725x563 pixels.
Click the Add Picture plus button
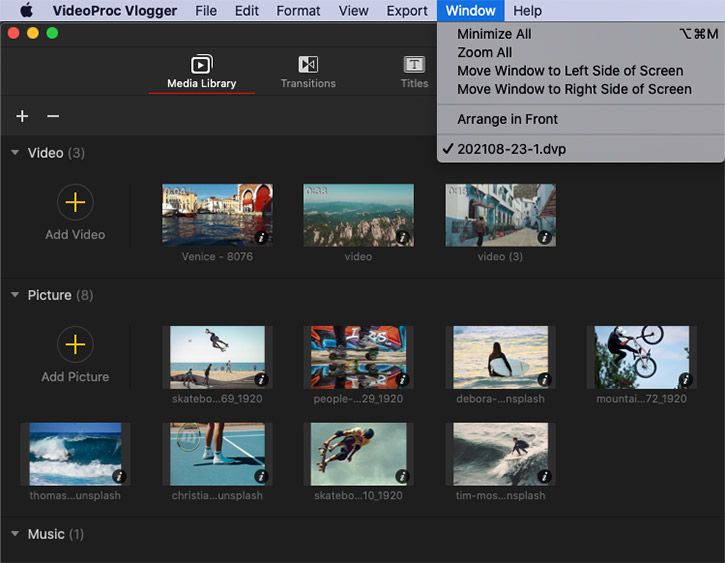[x=75, y=345]
